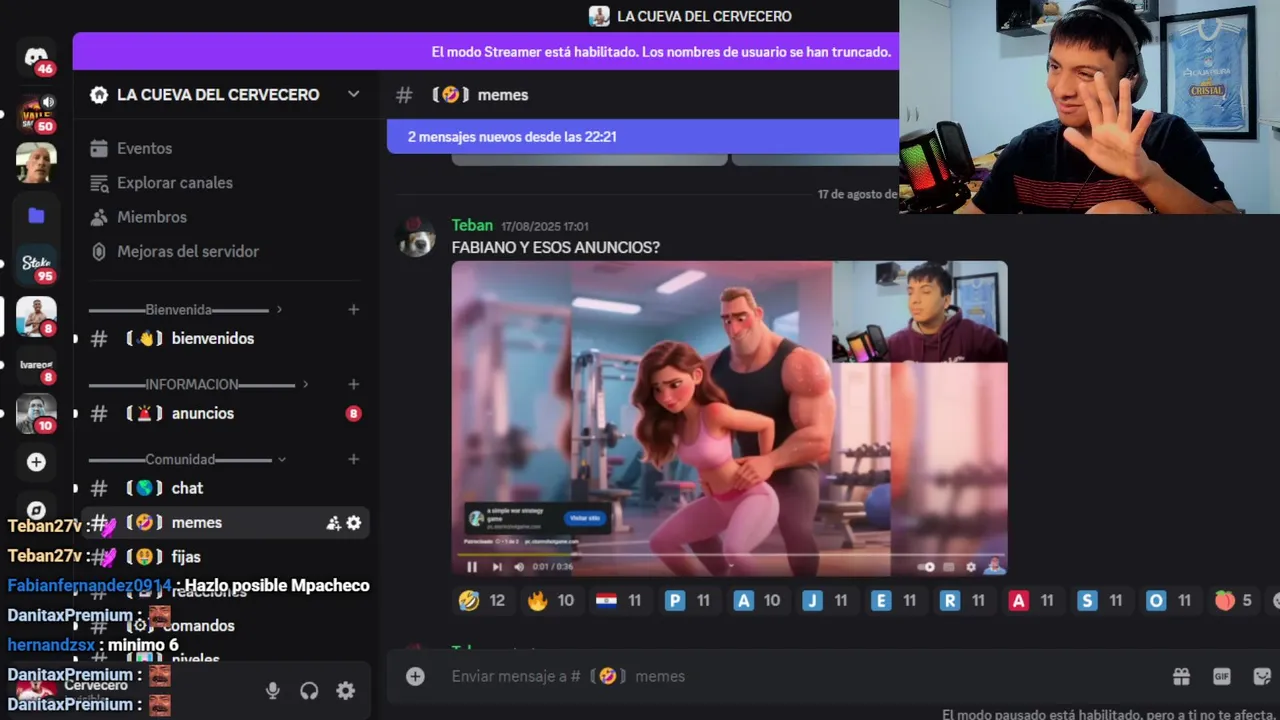Open the gift Nitro icon
Screen dimensions: 1280x720
click(1181, 677)
